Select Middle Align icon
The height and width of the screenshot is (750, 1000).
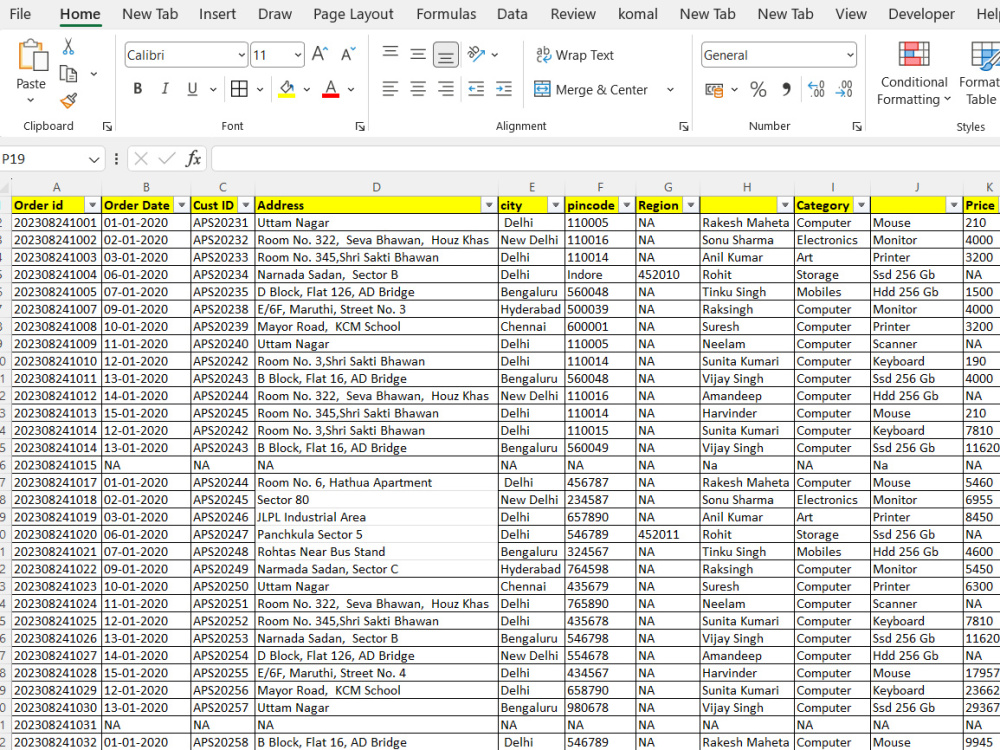click(418, 54)
